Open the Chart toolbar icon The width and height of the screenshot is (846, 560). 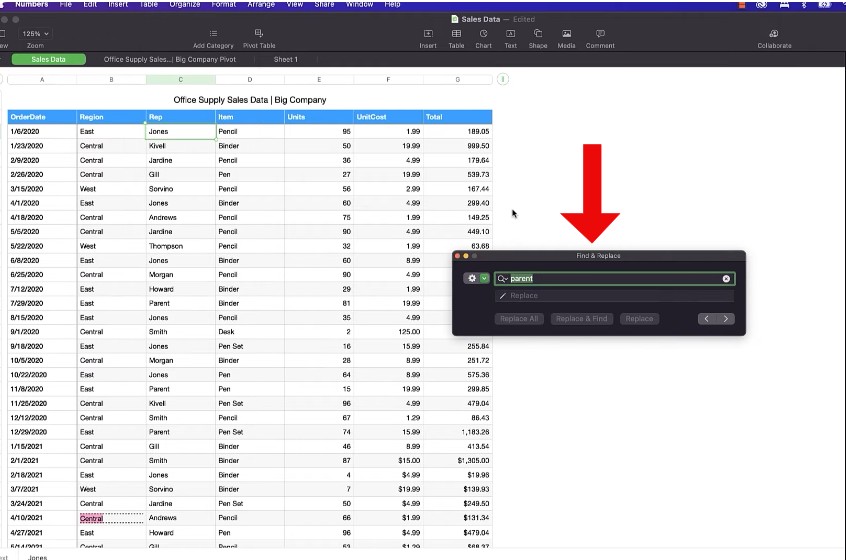[x=483, y=33]
